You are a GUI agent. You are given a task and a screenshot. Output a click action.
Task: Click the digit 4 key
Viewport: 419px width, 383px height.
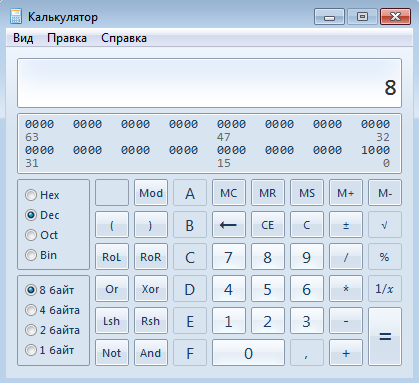(x=229, y=289)
